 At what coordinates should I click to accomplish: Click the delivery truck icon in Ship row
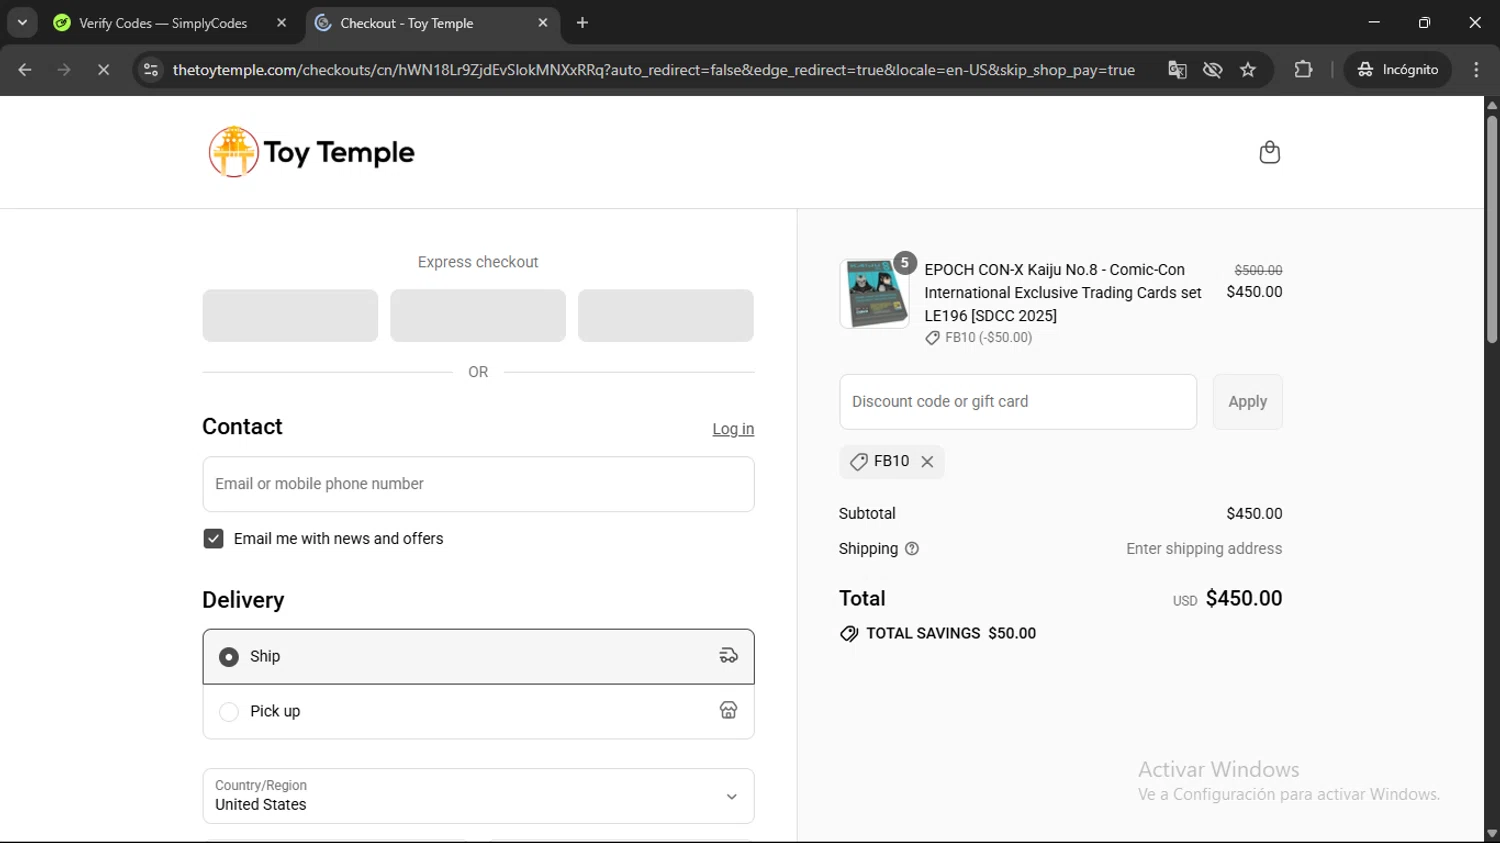point(729,657)
